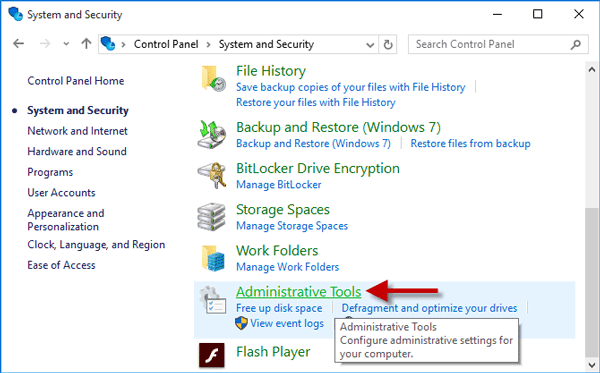Open the File History heading

271,71
